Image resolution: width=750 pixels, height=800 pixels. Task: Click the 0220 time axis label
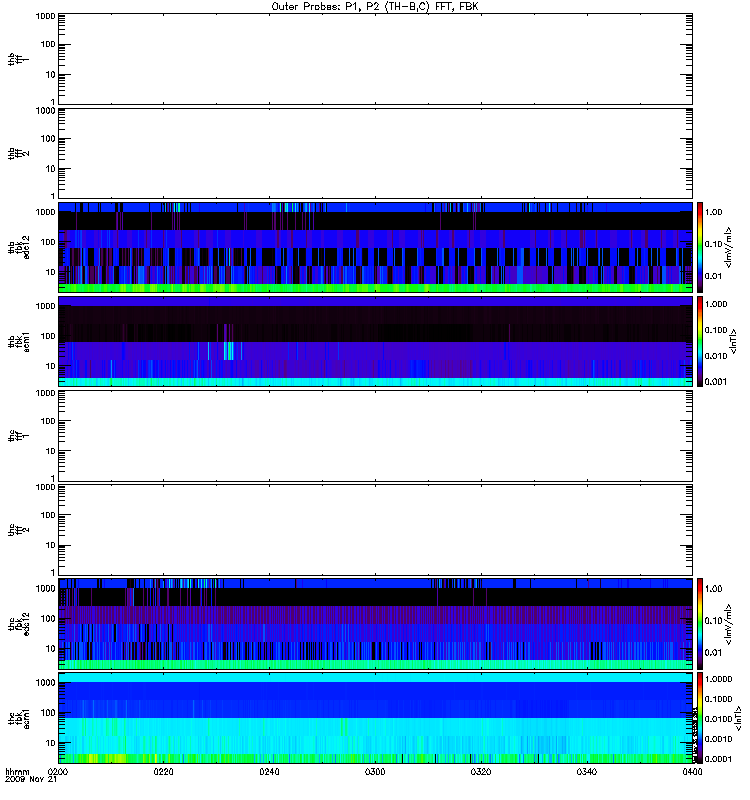pyautogui.click(x=163, y=772)
